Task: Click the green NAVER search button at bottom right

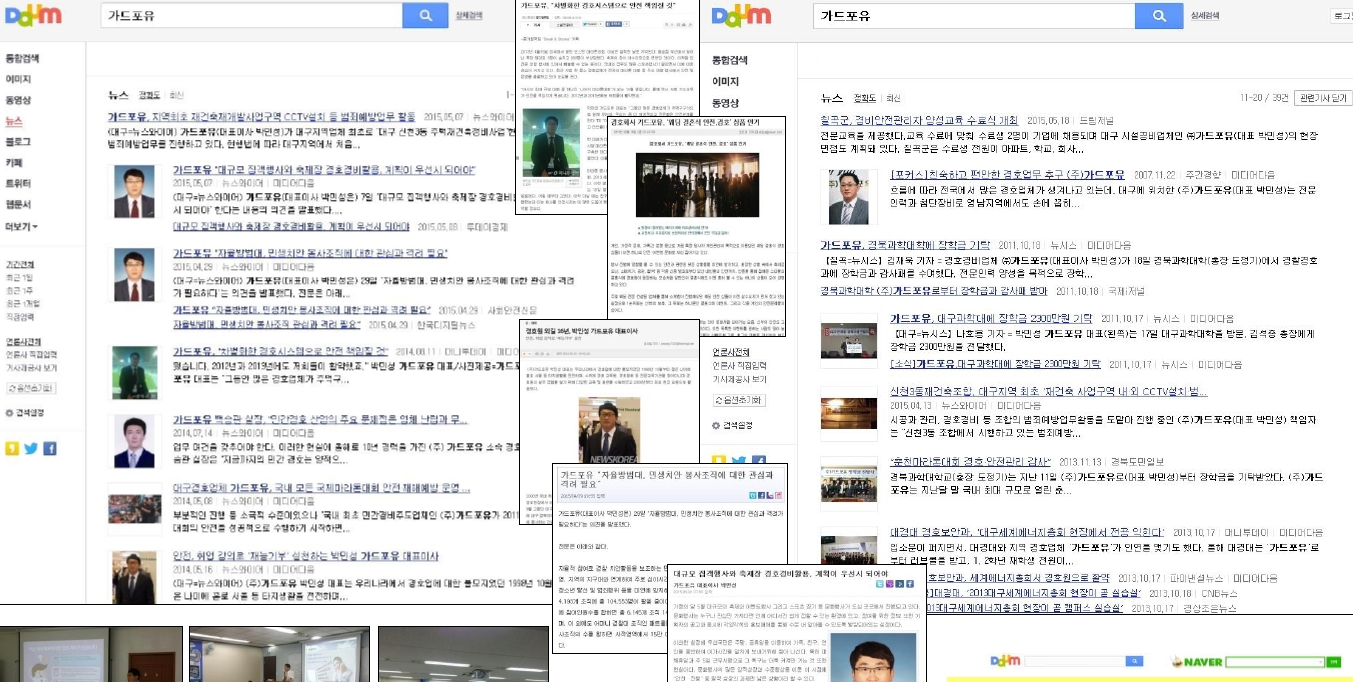Action: (x=1332, y=662)
